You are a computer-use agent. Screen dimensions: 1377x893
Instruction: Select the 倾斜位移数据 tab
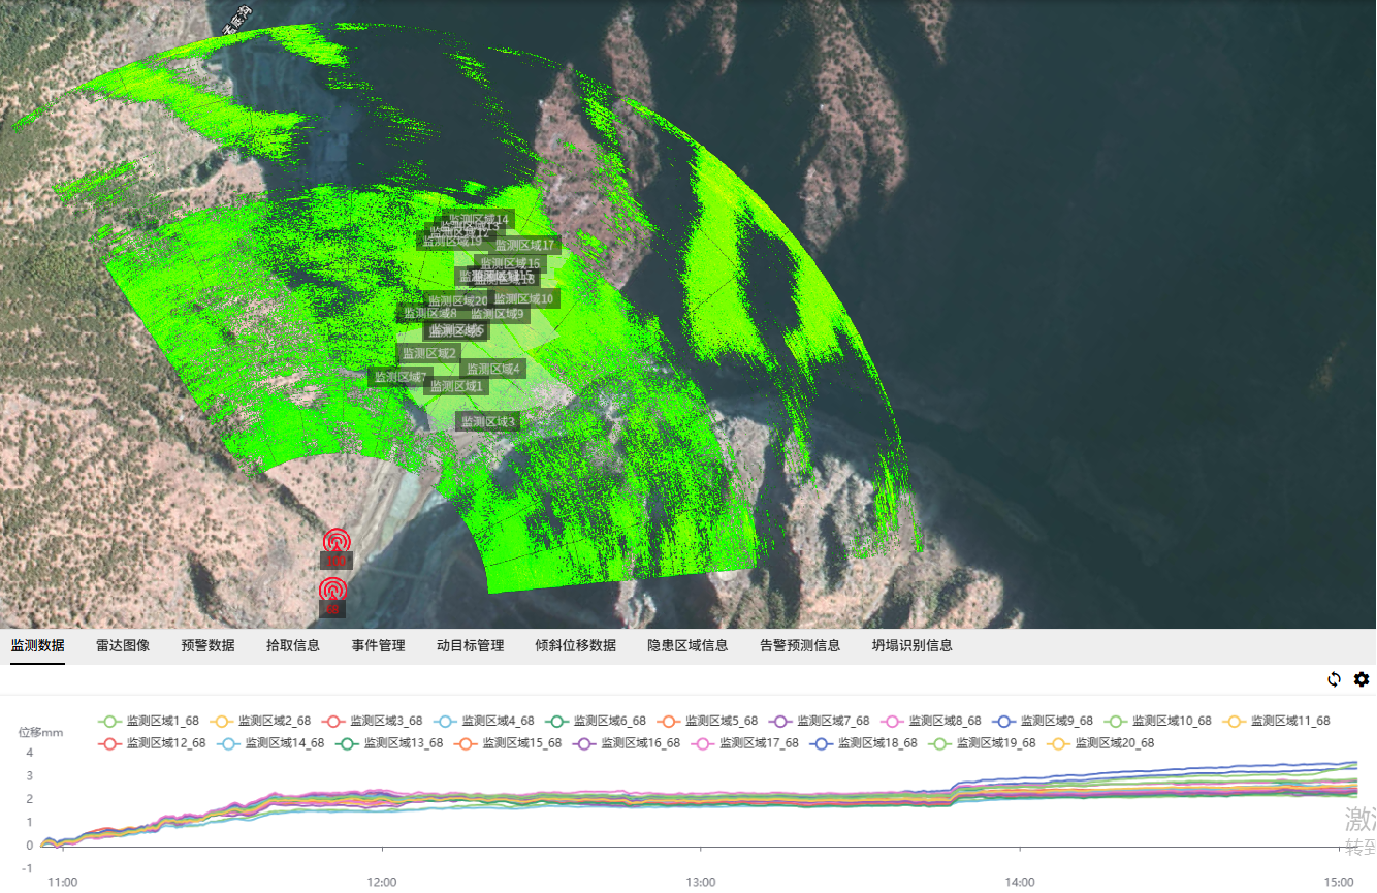[575, 646]
